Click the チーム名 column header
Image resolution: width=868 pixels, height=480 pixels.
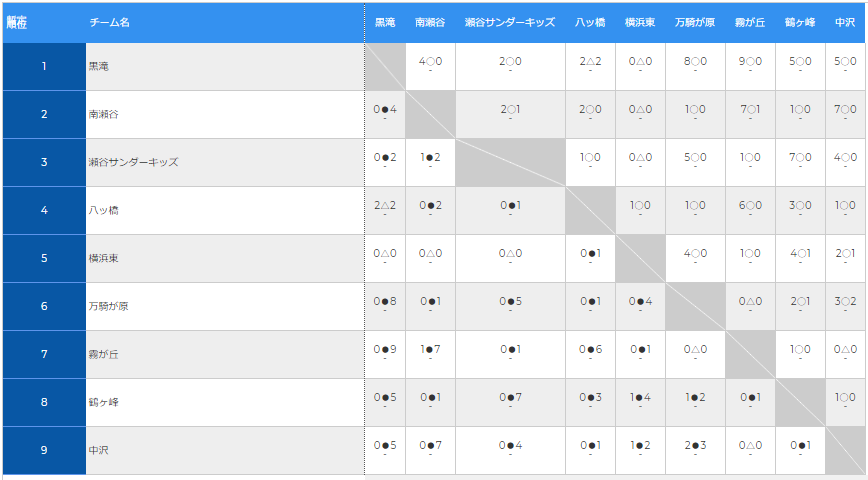point(110,22)
